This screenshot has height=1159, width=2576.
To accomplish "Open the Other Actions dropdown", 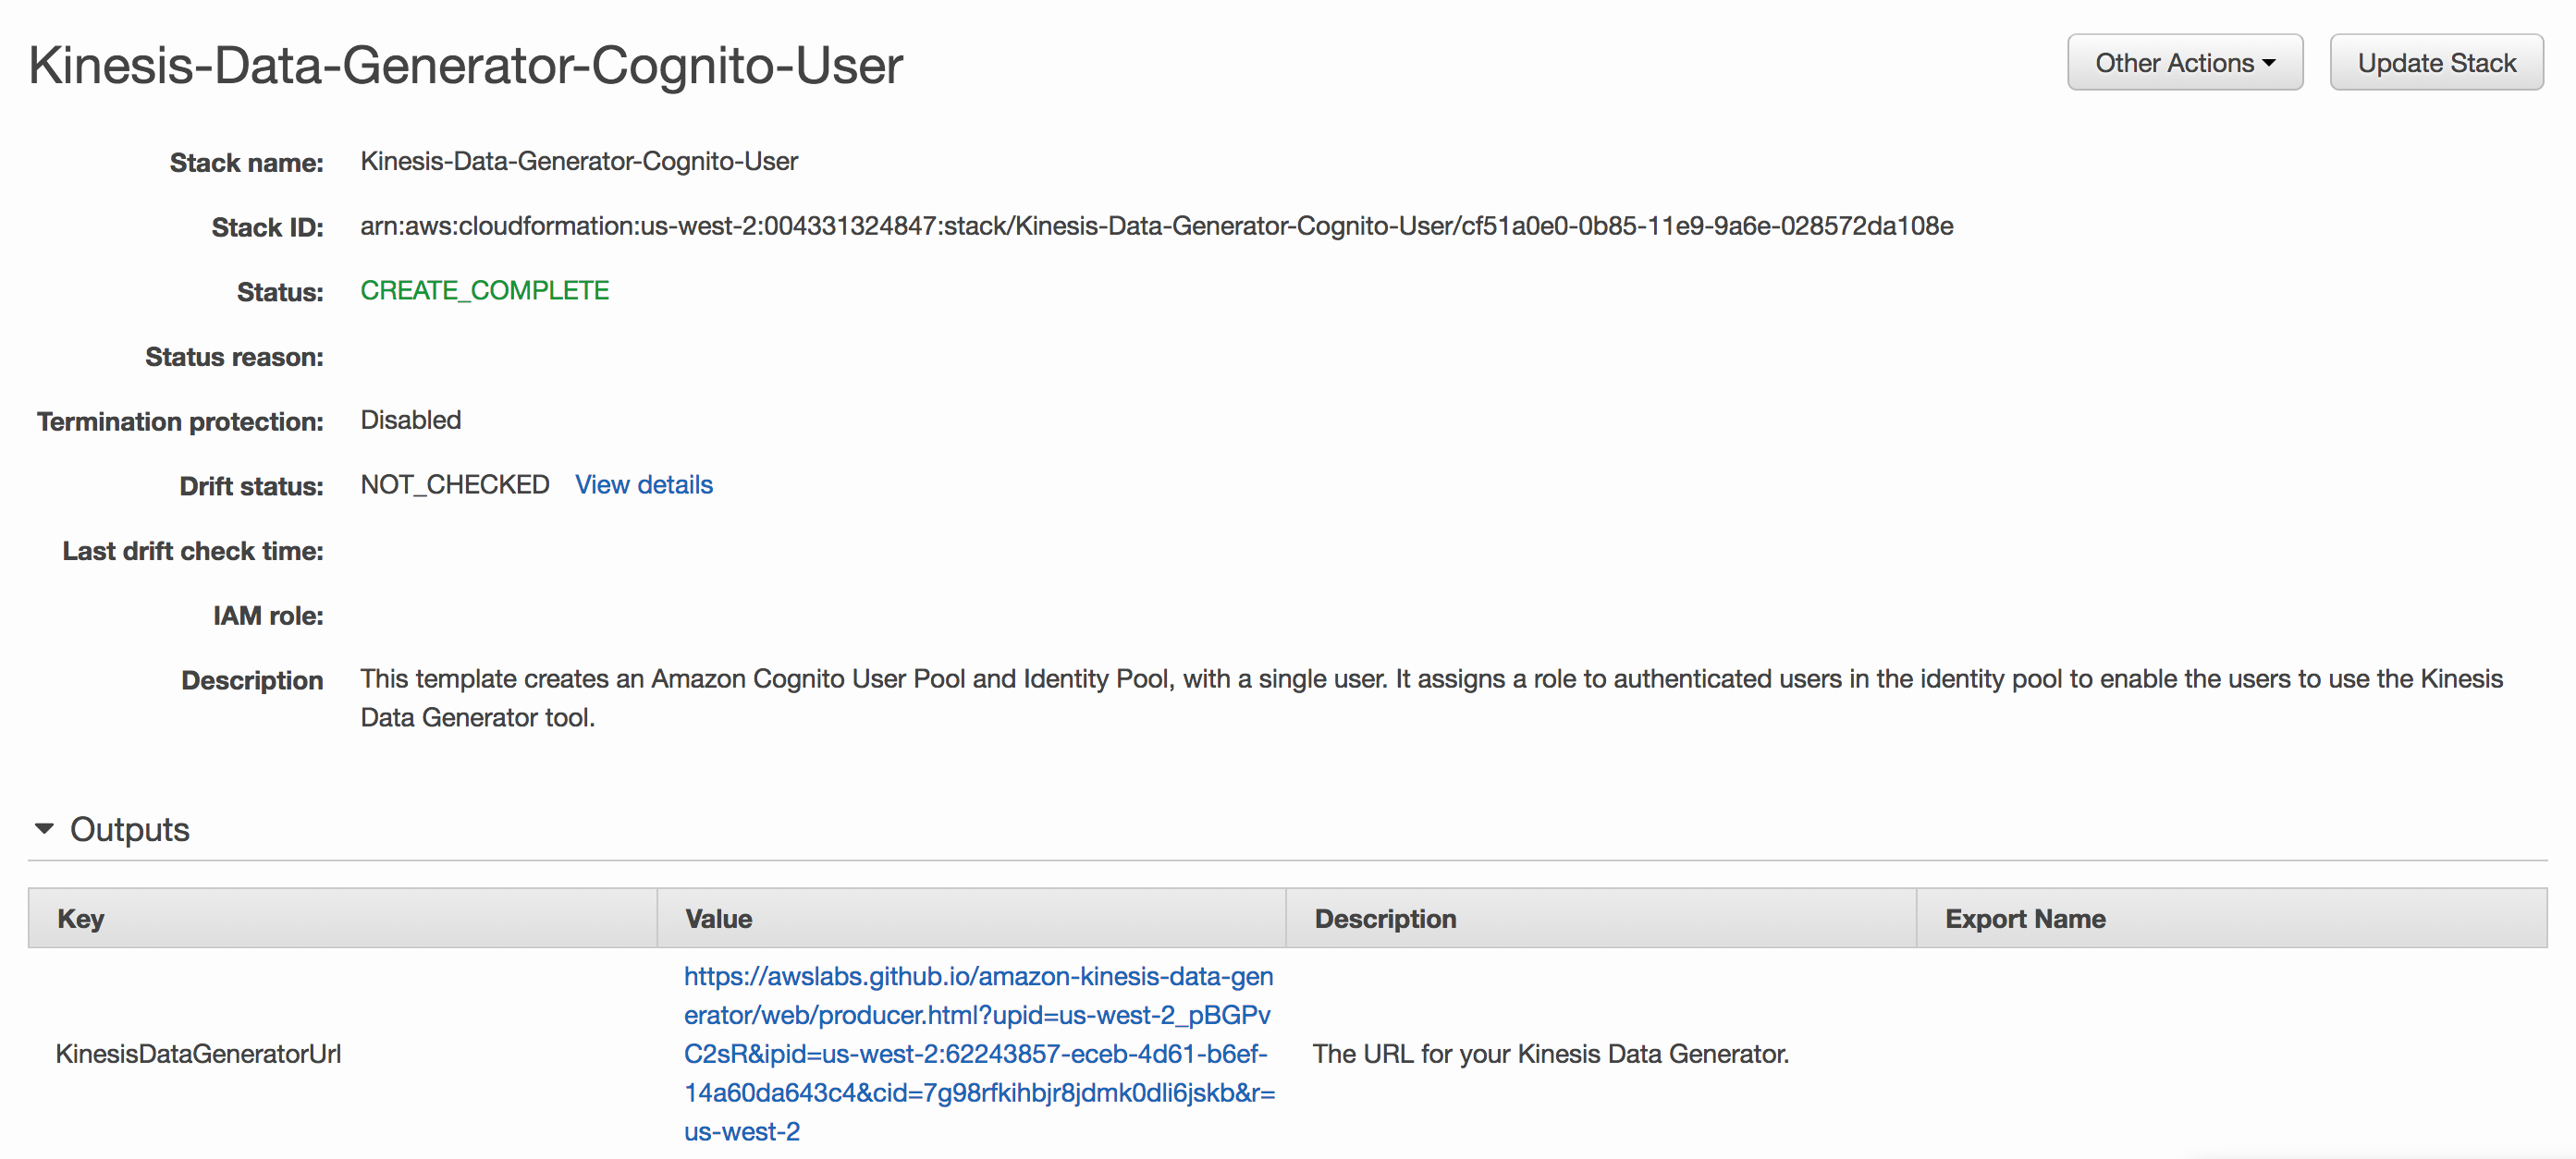I will point(2184,63).
